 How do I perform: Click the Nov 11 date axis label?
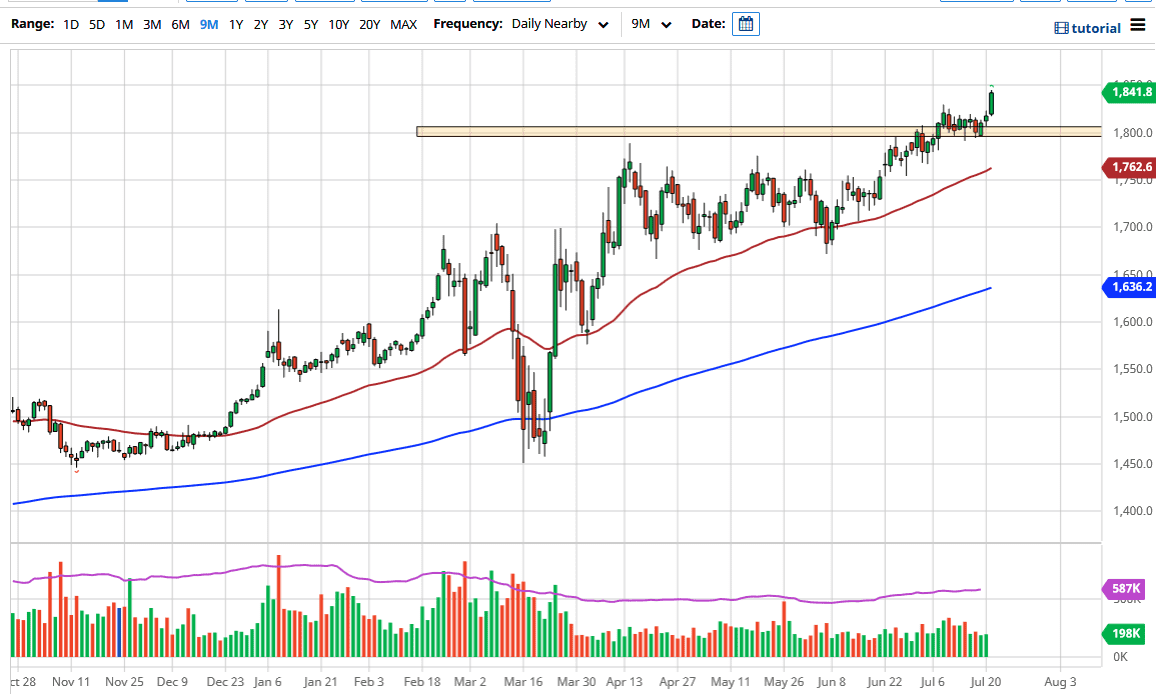point(71,682)
